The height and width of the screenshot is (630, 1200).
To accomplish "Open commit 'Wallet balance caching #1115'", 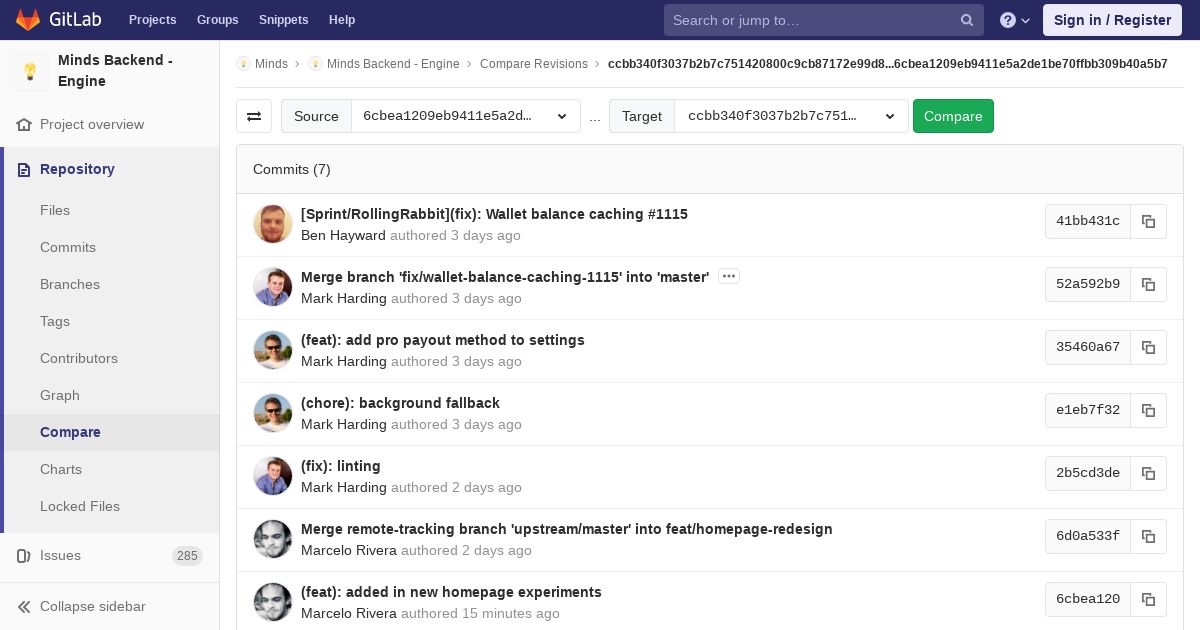I will click(x=494, y=214).
